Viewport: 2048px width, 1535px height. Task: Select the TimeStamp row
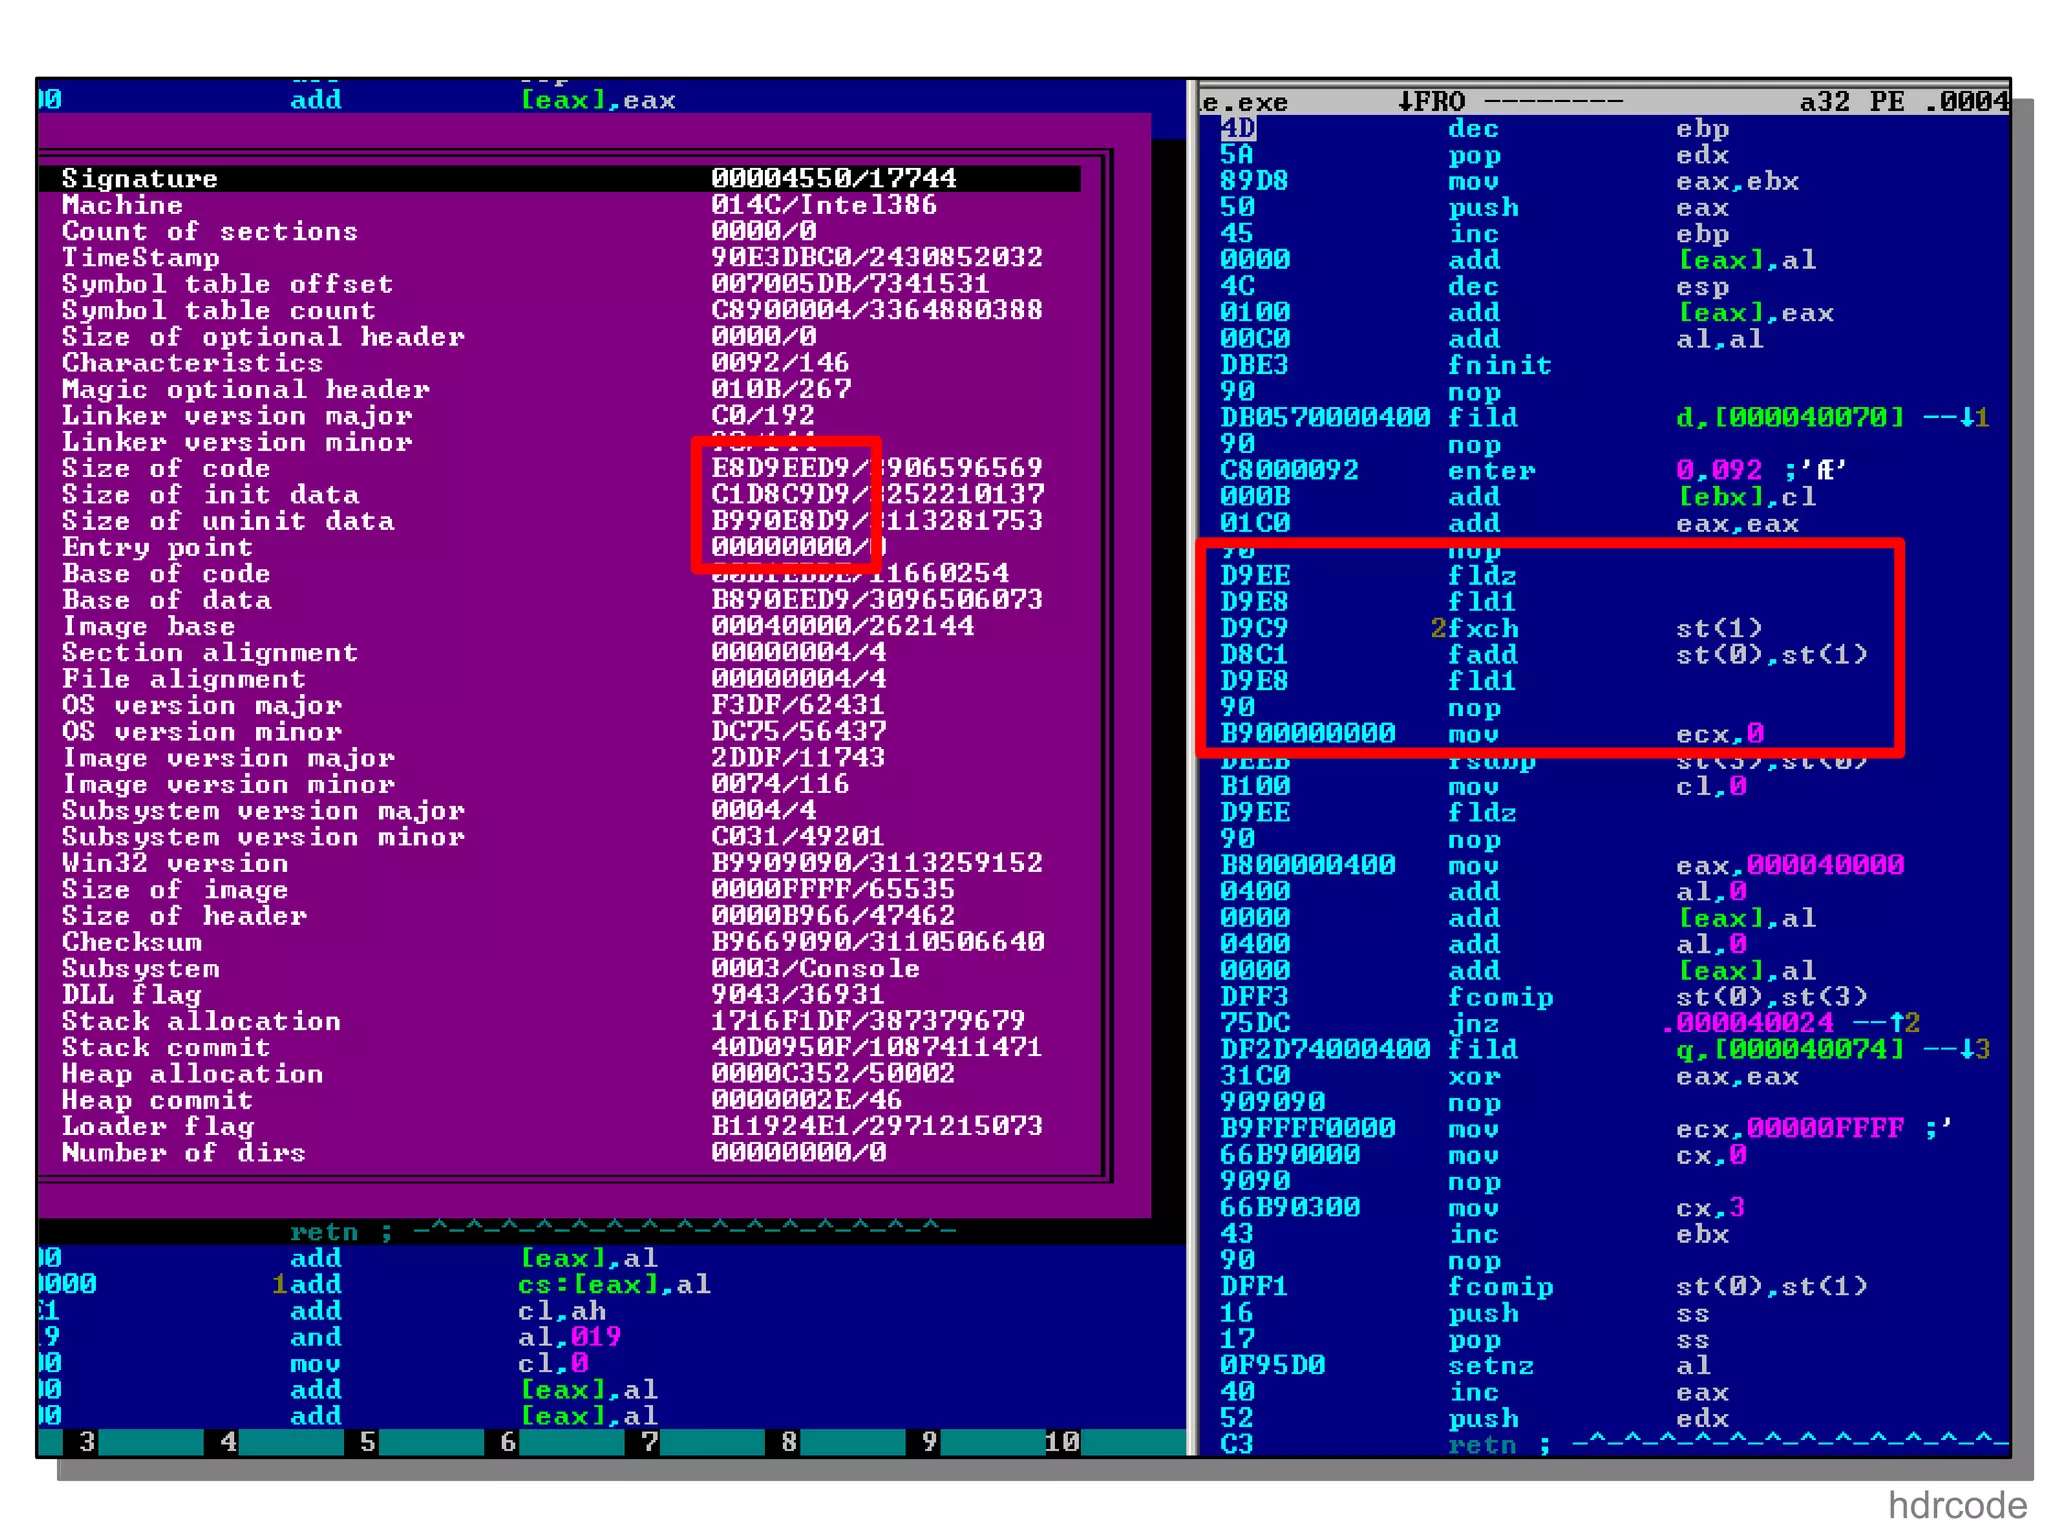[x=560, y=257]
